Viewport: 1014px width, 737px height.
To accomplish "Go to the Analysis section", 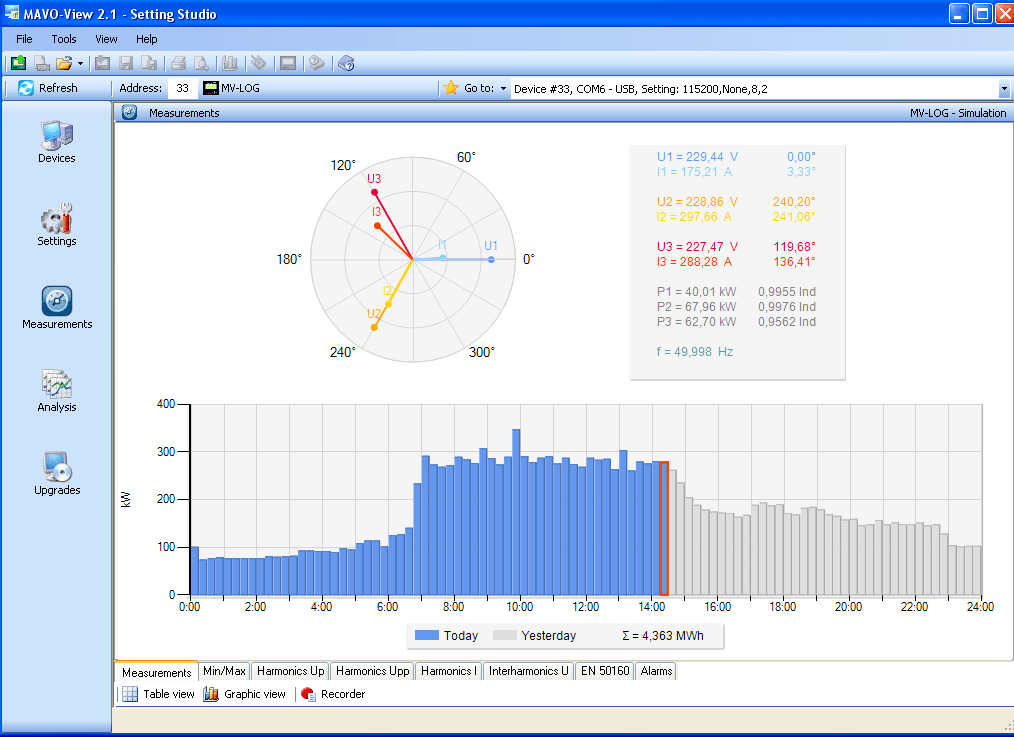I will click(x=56, y=390).
